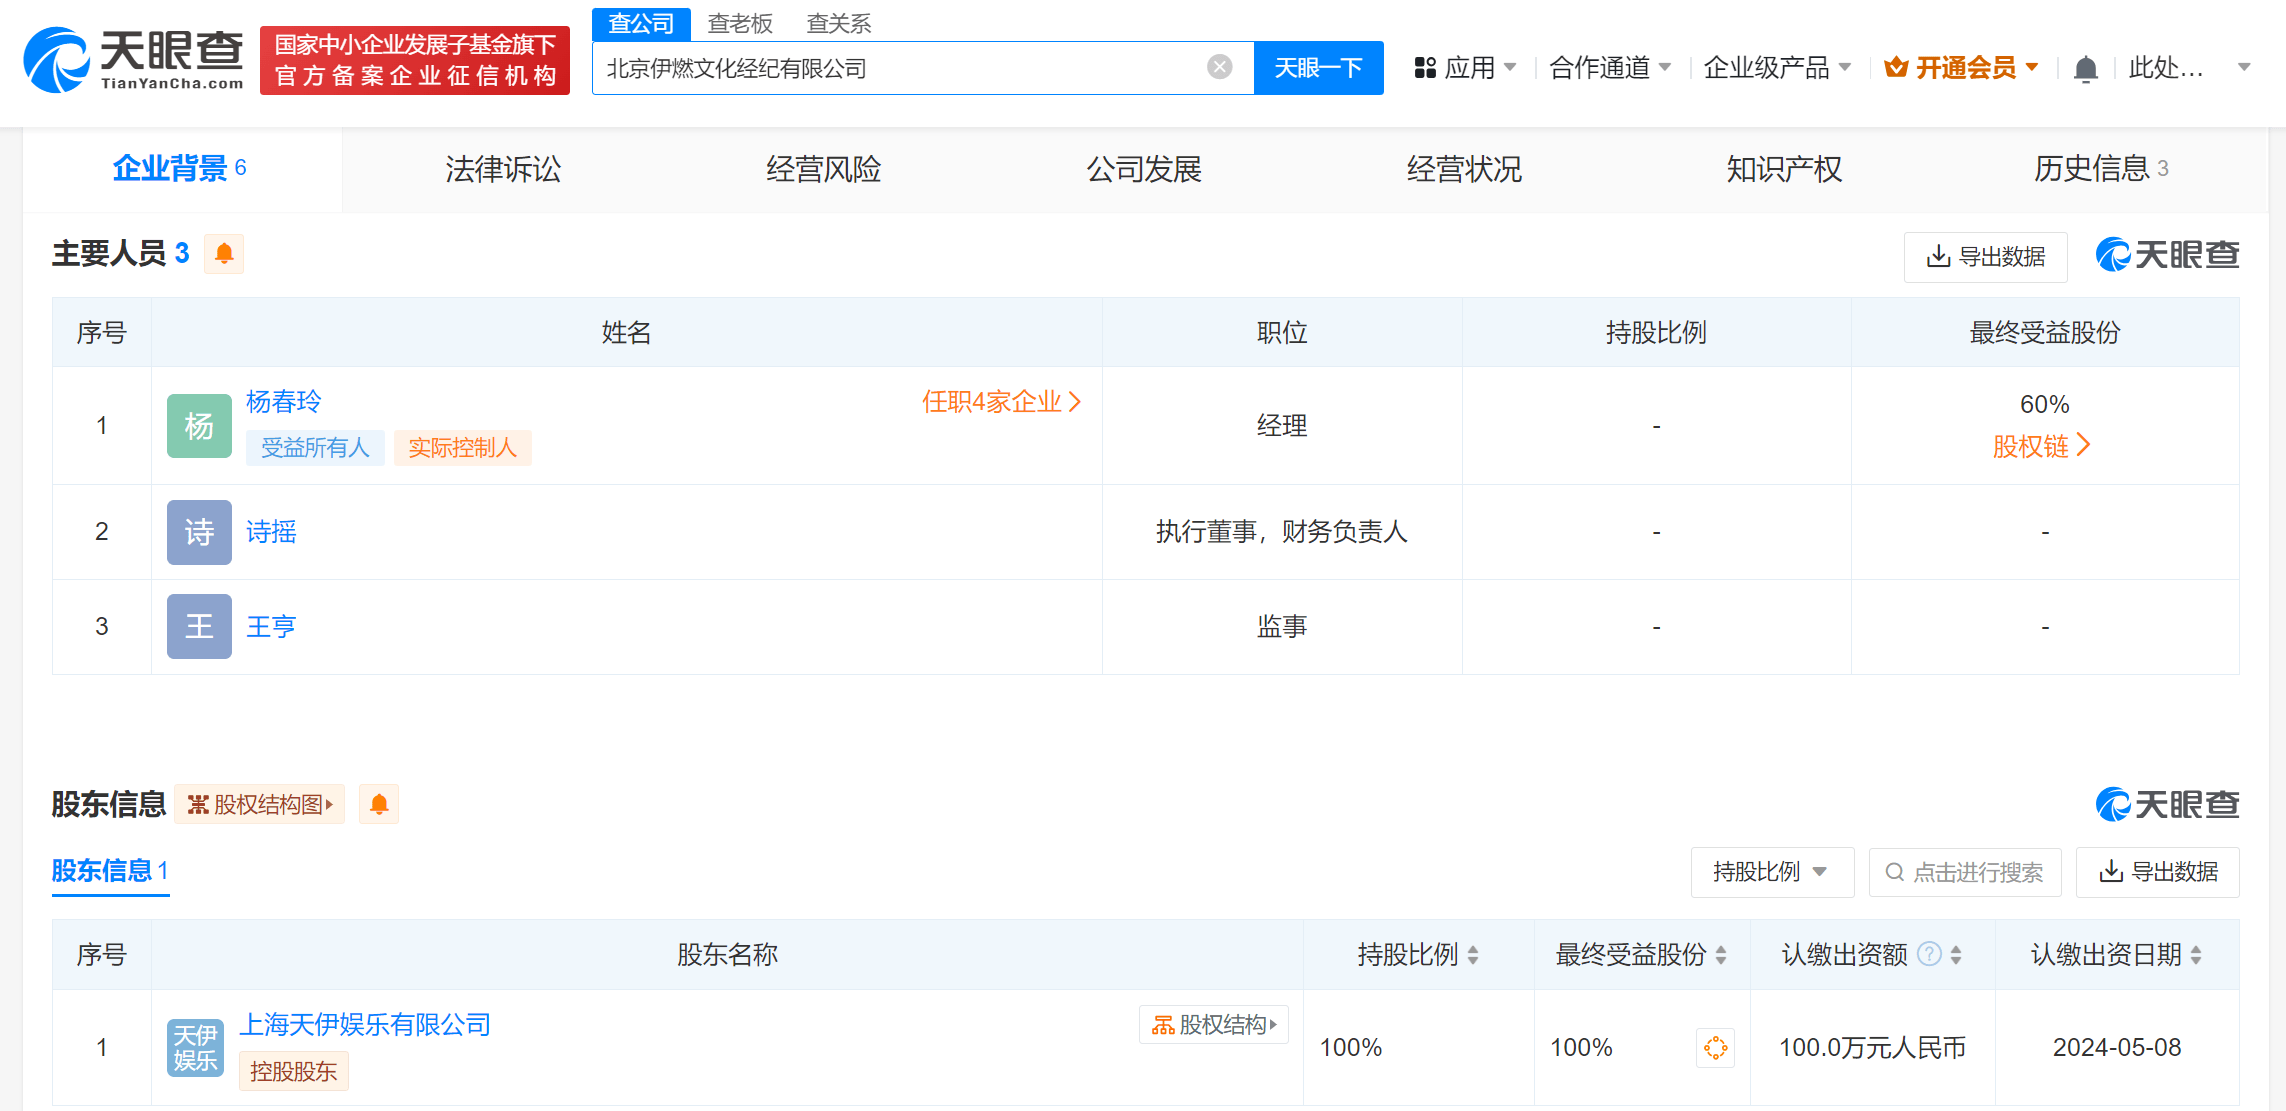Toggle monitoring bell beside 股东信息

[378, 804]
